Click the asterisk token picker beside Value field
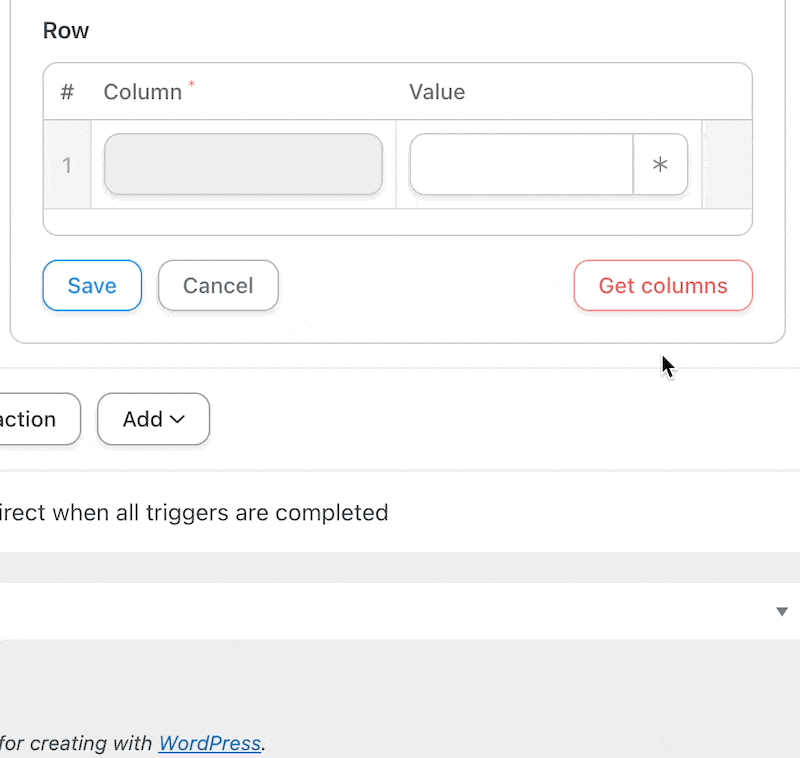Viewport: 800px width, 758px height. pos(661,164)
